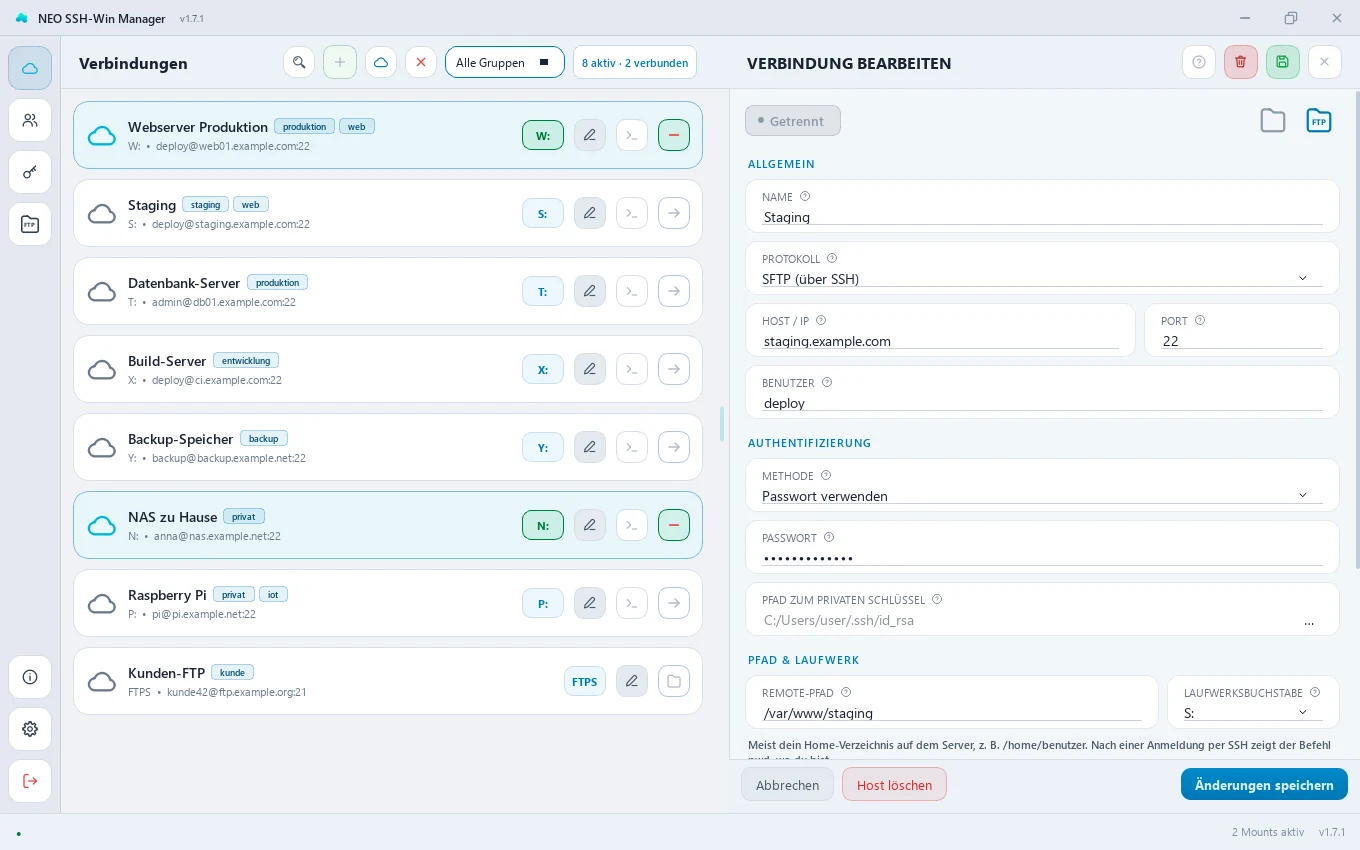The image size is (1360, 850).
Task: Disconnect Webserver Produktion with red minus
Action: (674, 135)
